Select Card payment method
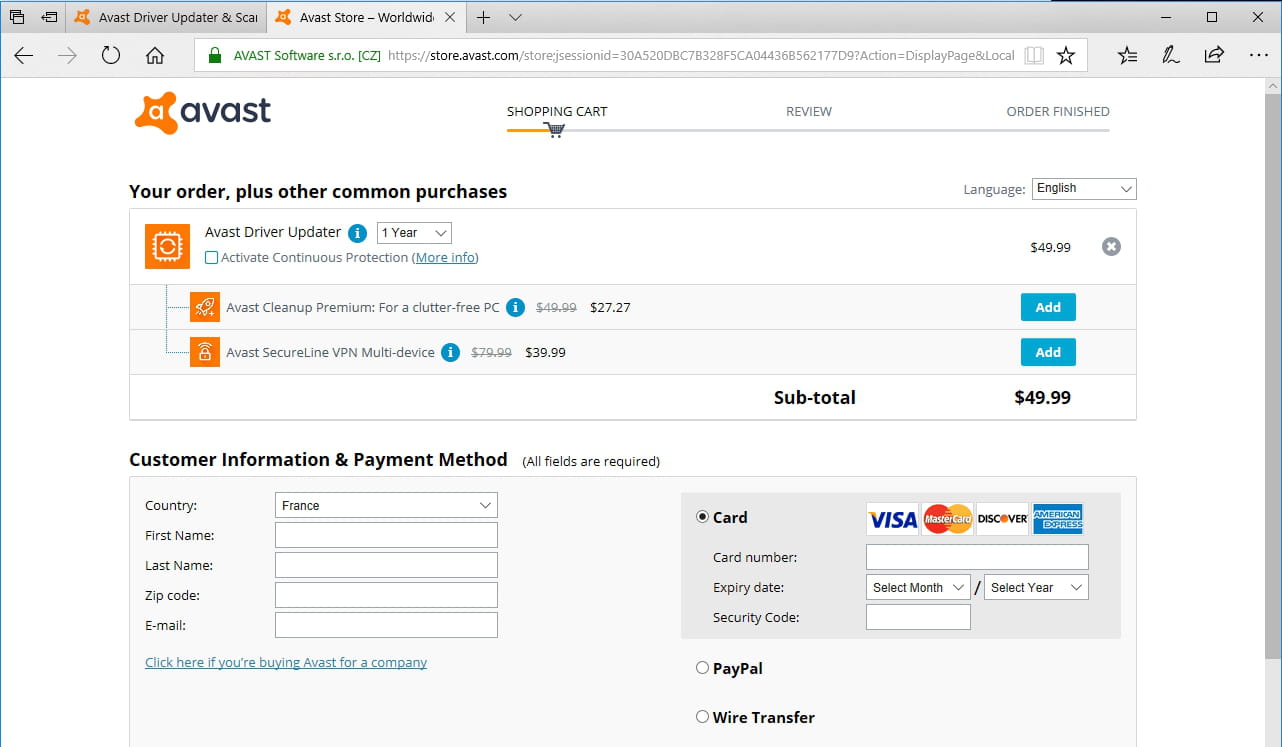Image resolution: width=1282 pixels, height=747 pixels. tap(702, 517)
